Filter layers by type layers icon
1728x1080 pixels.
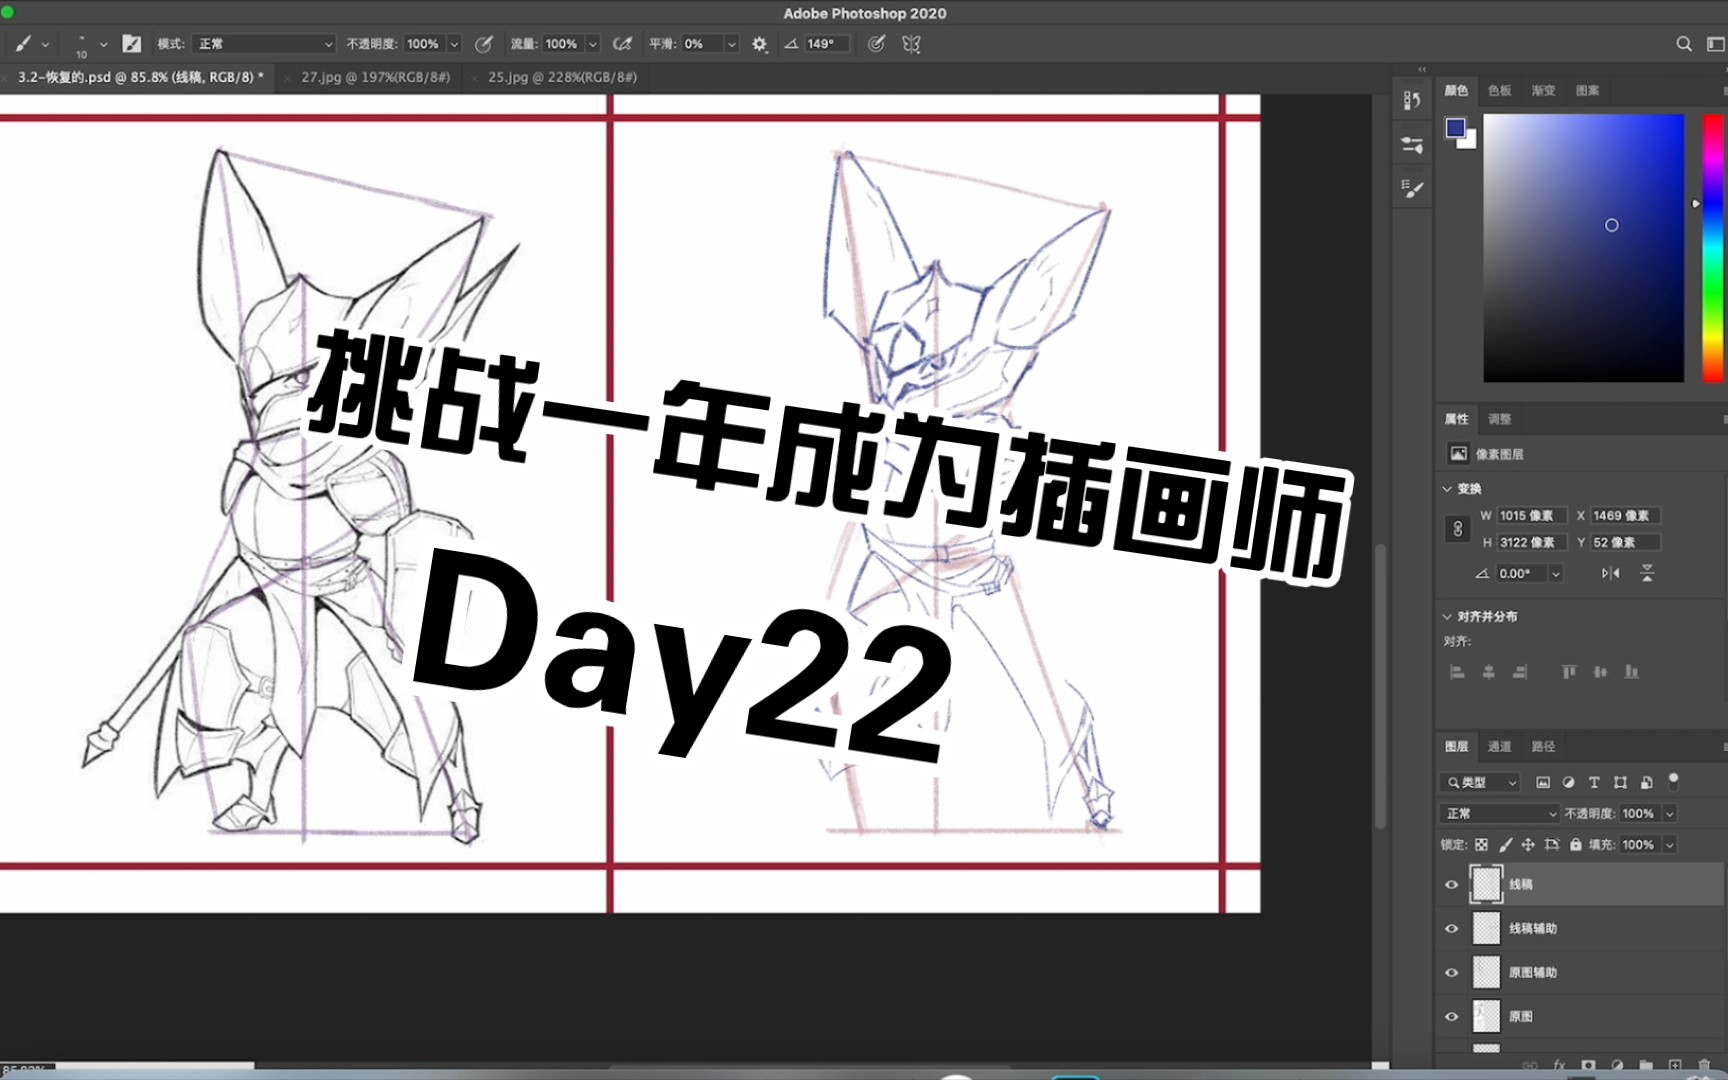coord(1594,782)
